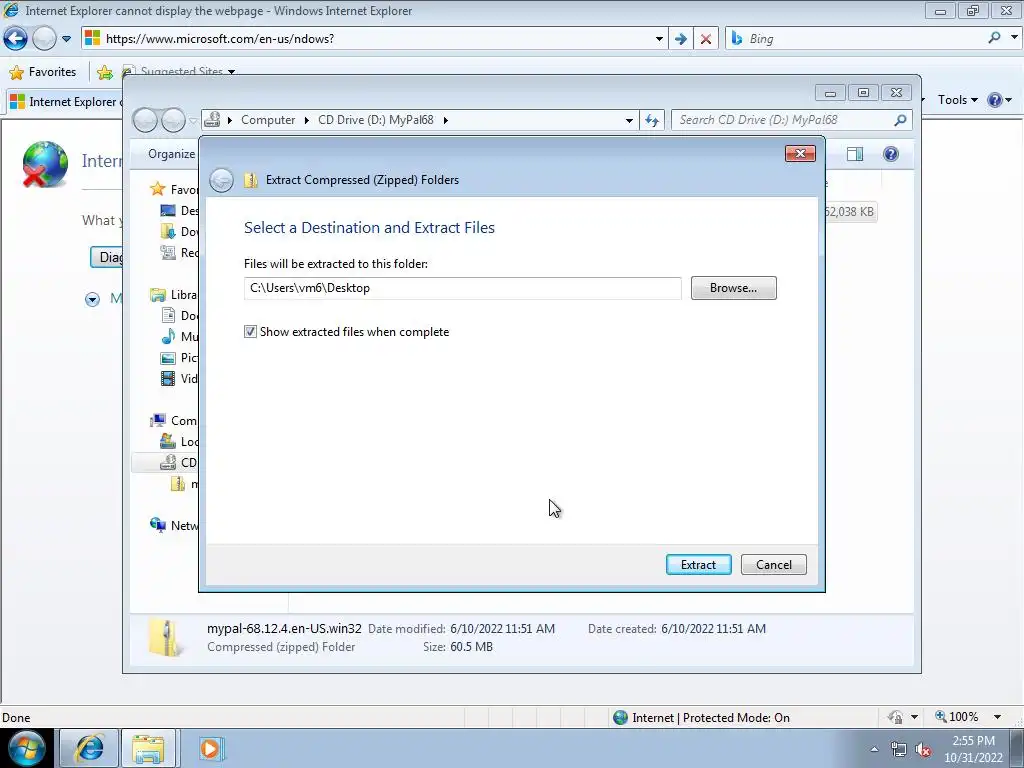Open the Organize menu in Explorer

pyautogui.click(x=171, y=153)
